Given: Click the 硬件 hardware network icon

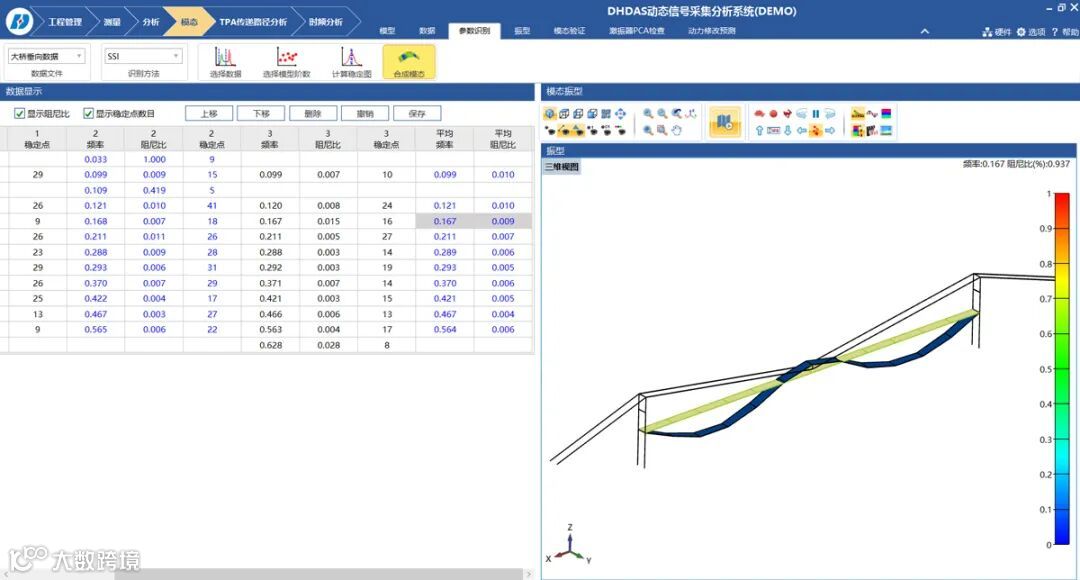Looking at the screenshot, I should click(x=987, y=32).
